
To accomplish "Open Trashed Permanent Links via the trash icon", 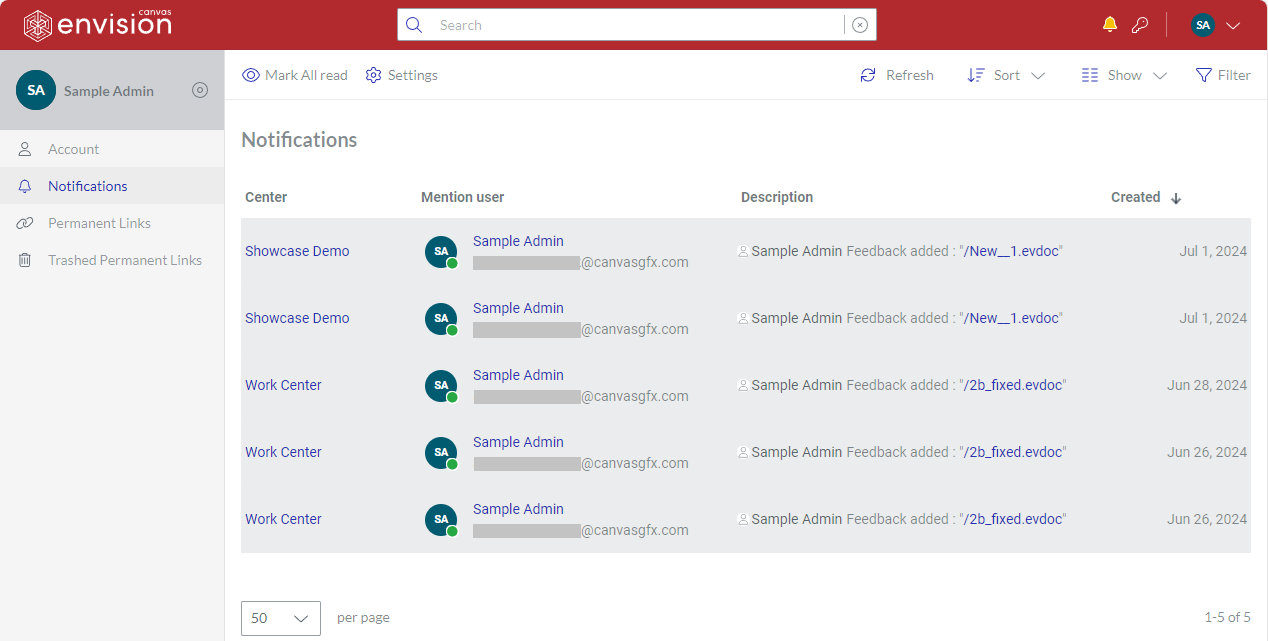I will (x=24, y=259).
